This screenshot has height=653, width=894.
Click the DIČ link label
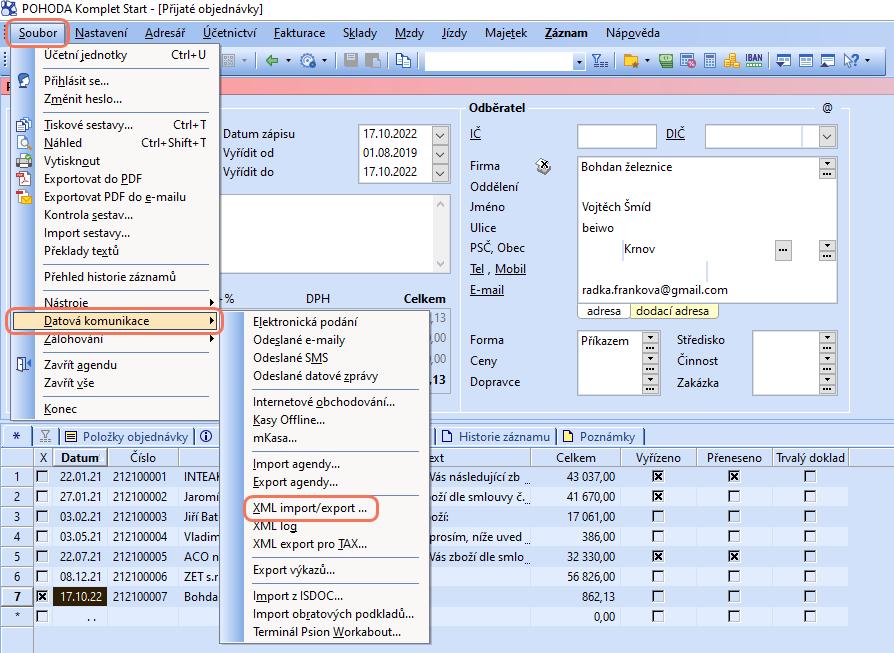pyautogui.click(x=675, y=134)
